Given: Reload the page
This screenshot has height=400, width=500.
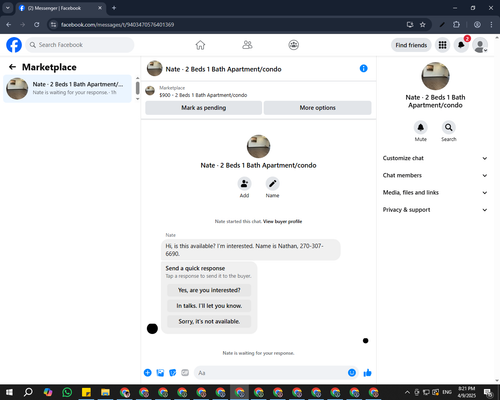Looking at the screenshot, I should click(37, 25).
